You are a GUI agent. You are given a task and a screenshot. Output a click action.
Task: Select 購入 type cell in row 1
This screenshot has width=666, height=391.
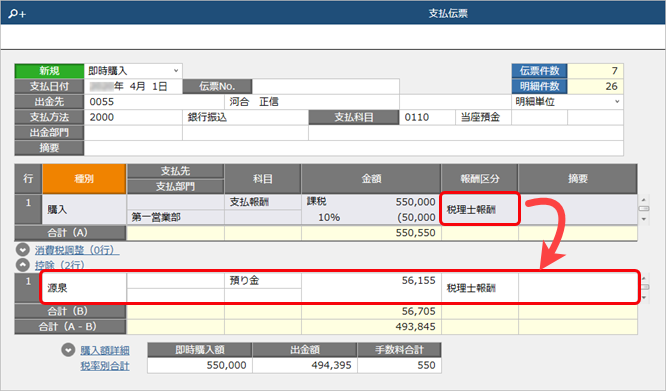pos(84,209)
